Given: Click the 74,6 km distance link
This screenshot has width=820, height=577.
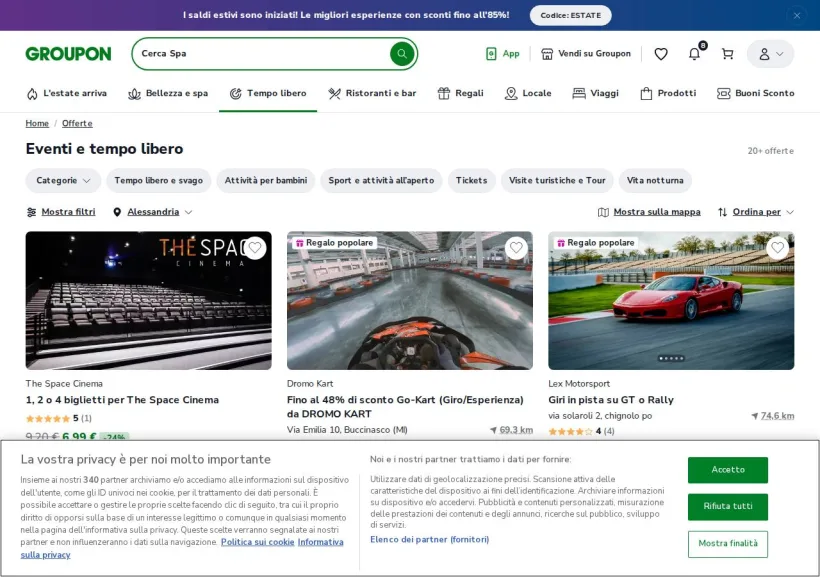Looking at the screenshot, I should pos(773,416).
